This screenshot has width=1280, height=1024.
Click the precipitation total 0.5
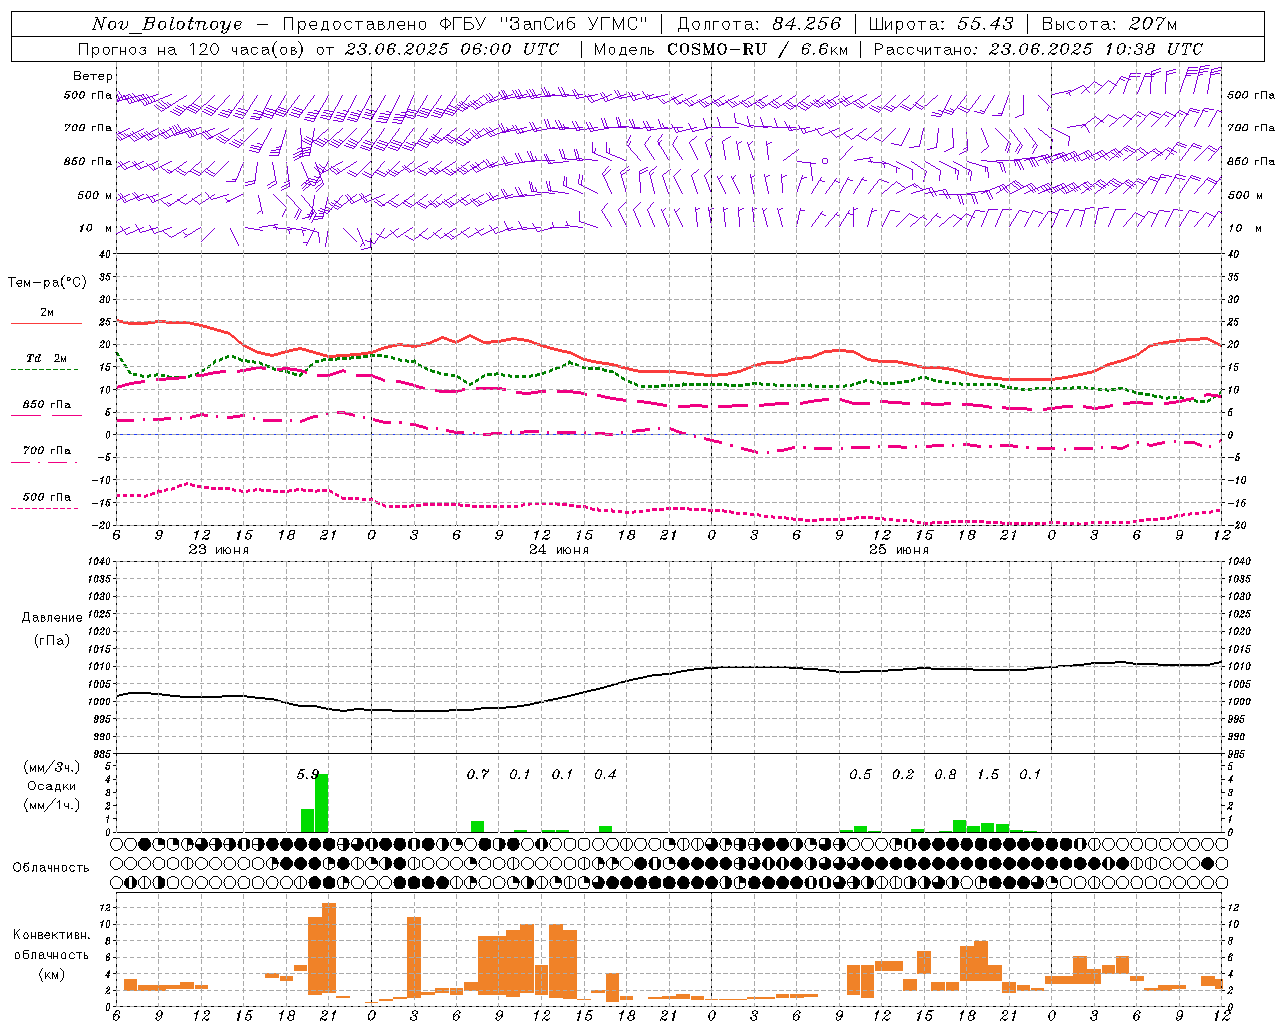click(x=860, y=774)
